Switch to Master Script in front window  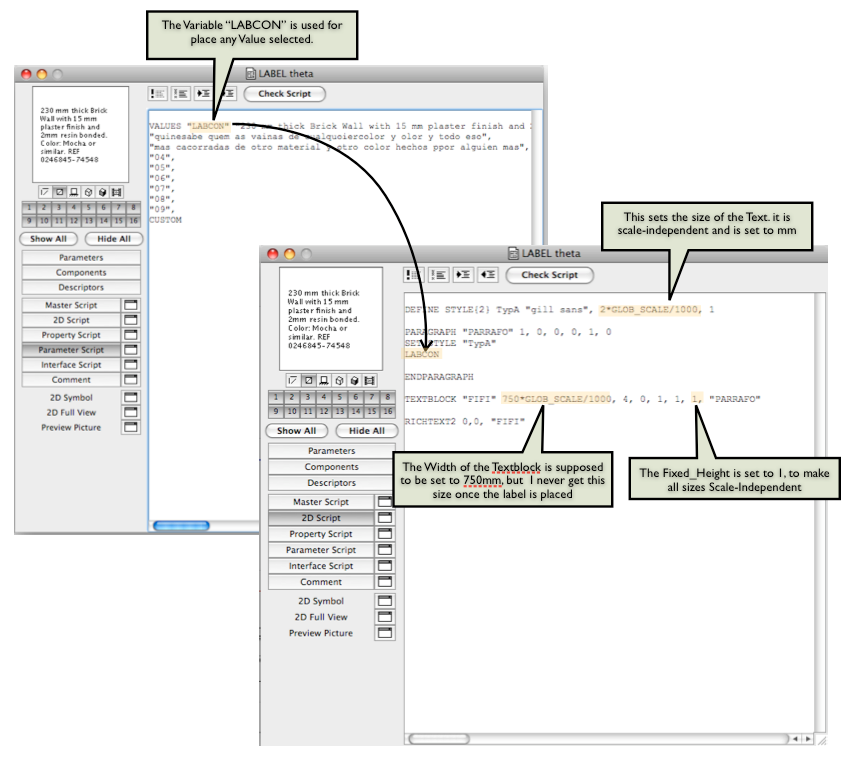click(x=321, y=502)
